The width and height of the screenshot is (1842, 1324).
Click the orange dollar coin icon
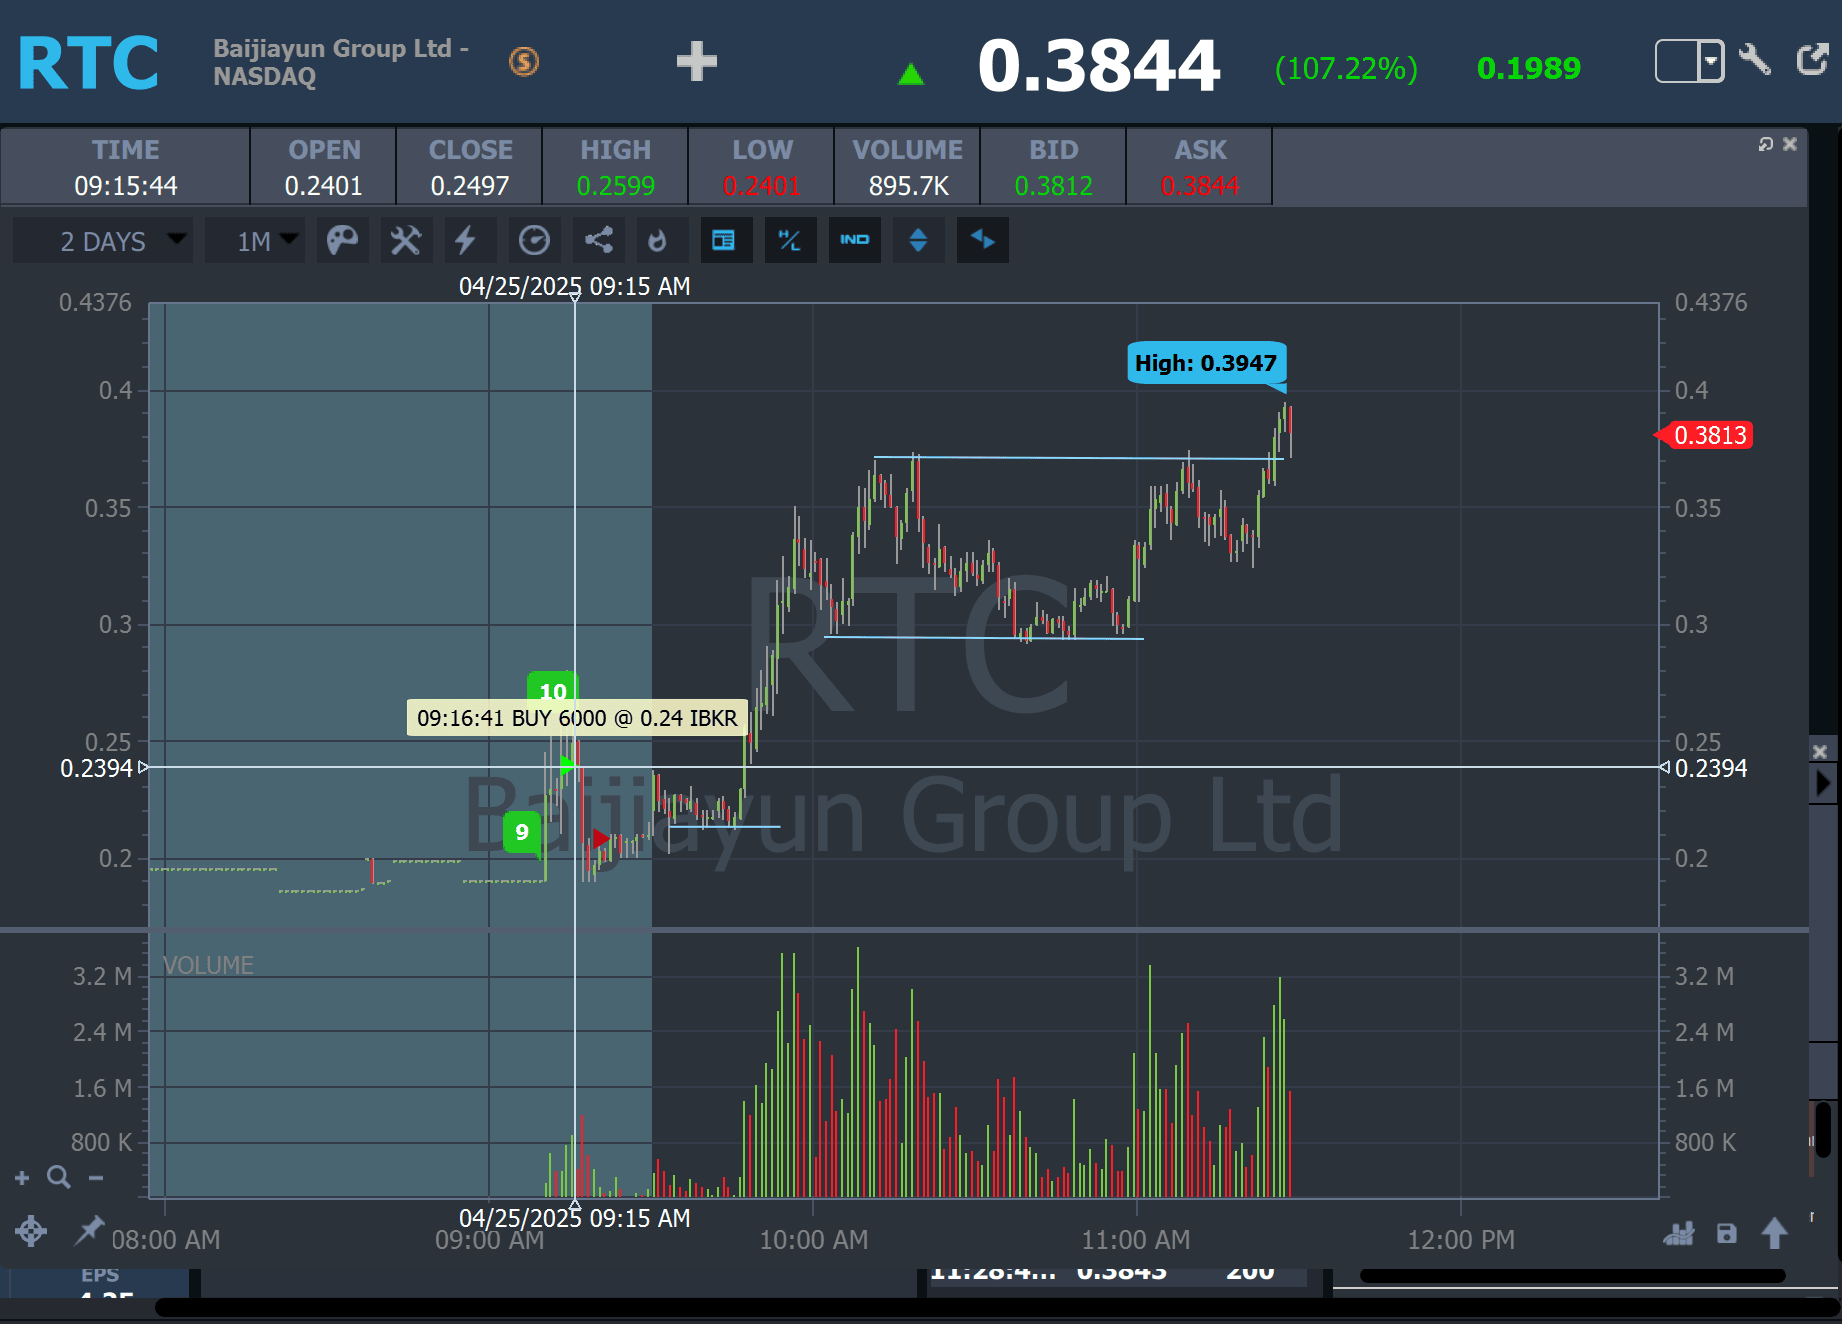point(524,62)
